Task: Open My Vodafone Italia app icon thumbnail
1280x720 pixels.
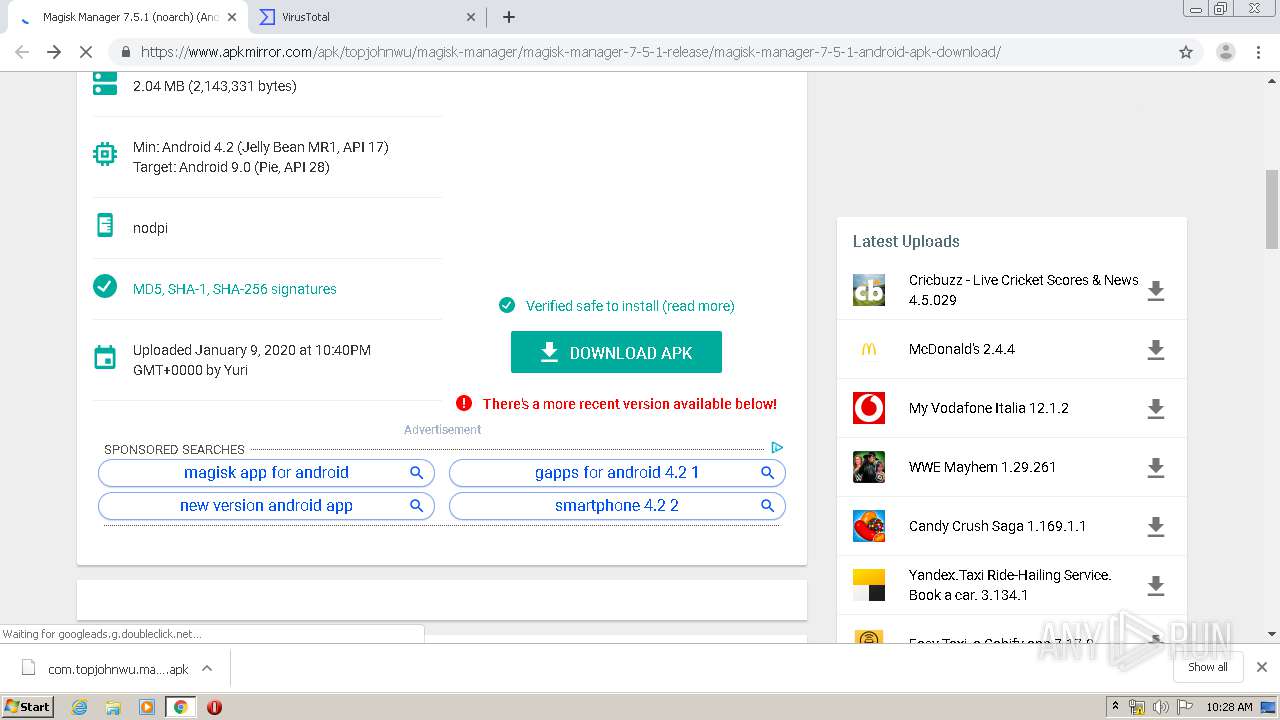Action: 869,408
